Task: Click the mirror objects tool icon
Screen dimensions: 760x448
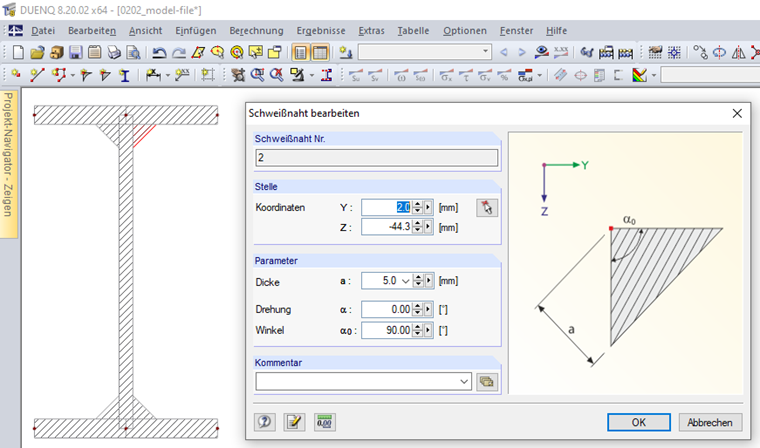Action: tap(738, 52)
